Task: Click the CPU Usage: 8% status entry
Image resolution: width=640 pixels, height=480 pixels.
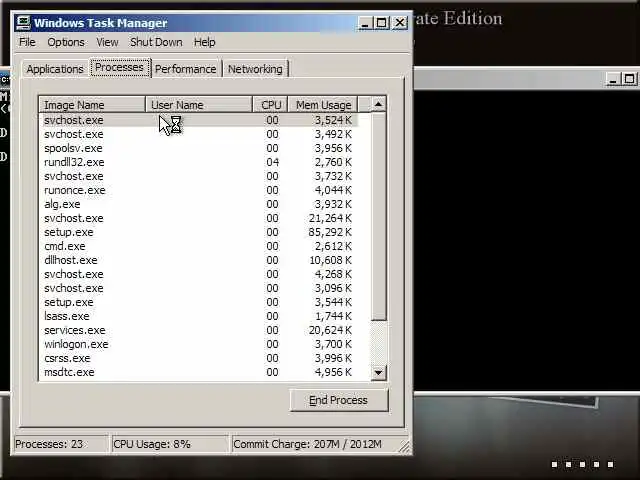Action: [171, 444]
